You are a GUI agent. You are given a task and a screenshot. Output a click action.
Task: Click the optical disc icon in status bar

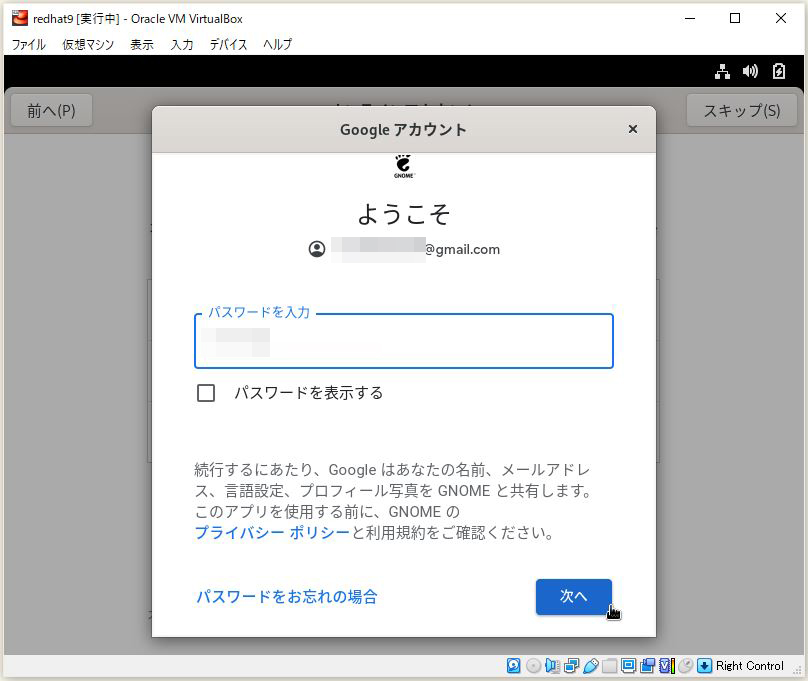[533, 666]
